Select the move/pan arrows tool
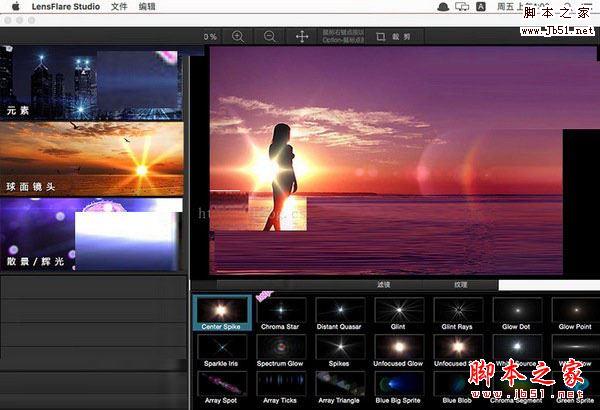The width and height of the screenshot is (600, 410). tap(301, 36)
